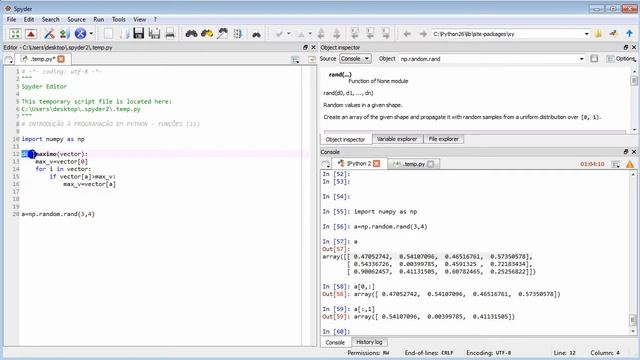This screenshot has width=640, height=360.
Task: Create a new file with the blank page icon
Action: pos(108,33)
